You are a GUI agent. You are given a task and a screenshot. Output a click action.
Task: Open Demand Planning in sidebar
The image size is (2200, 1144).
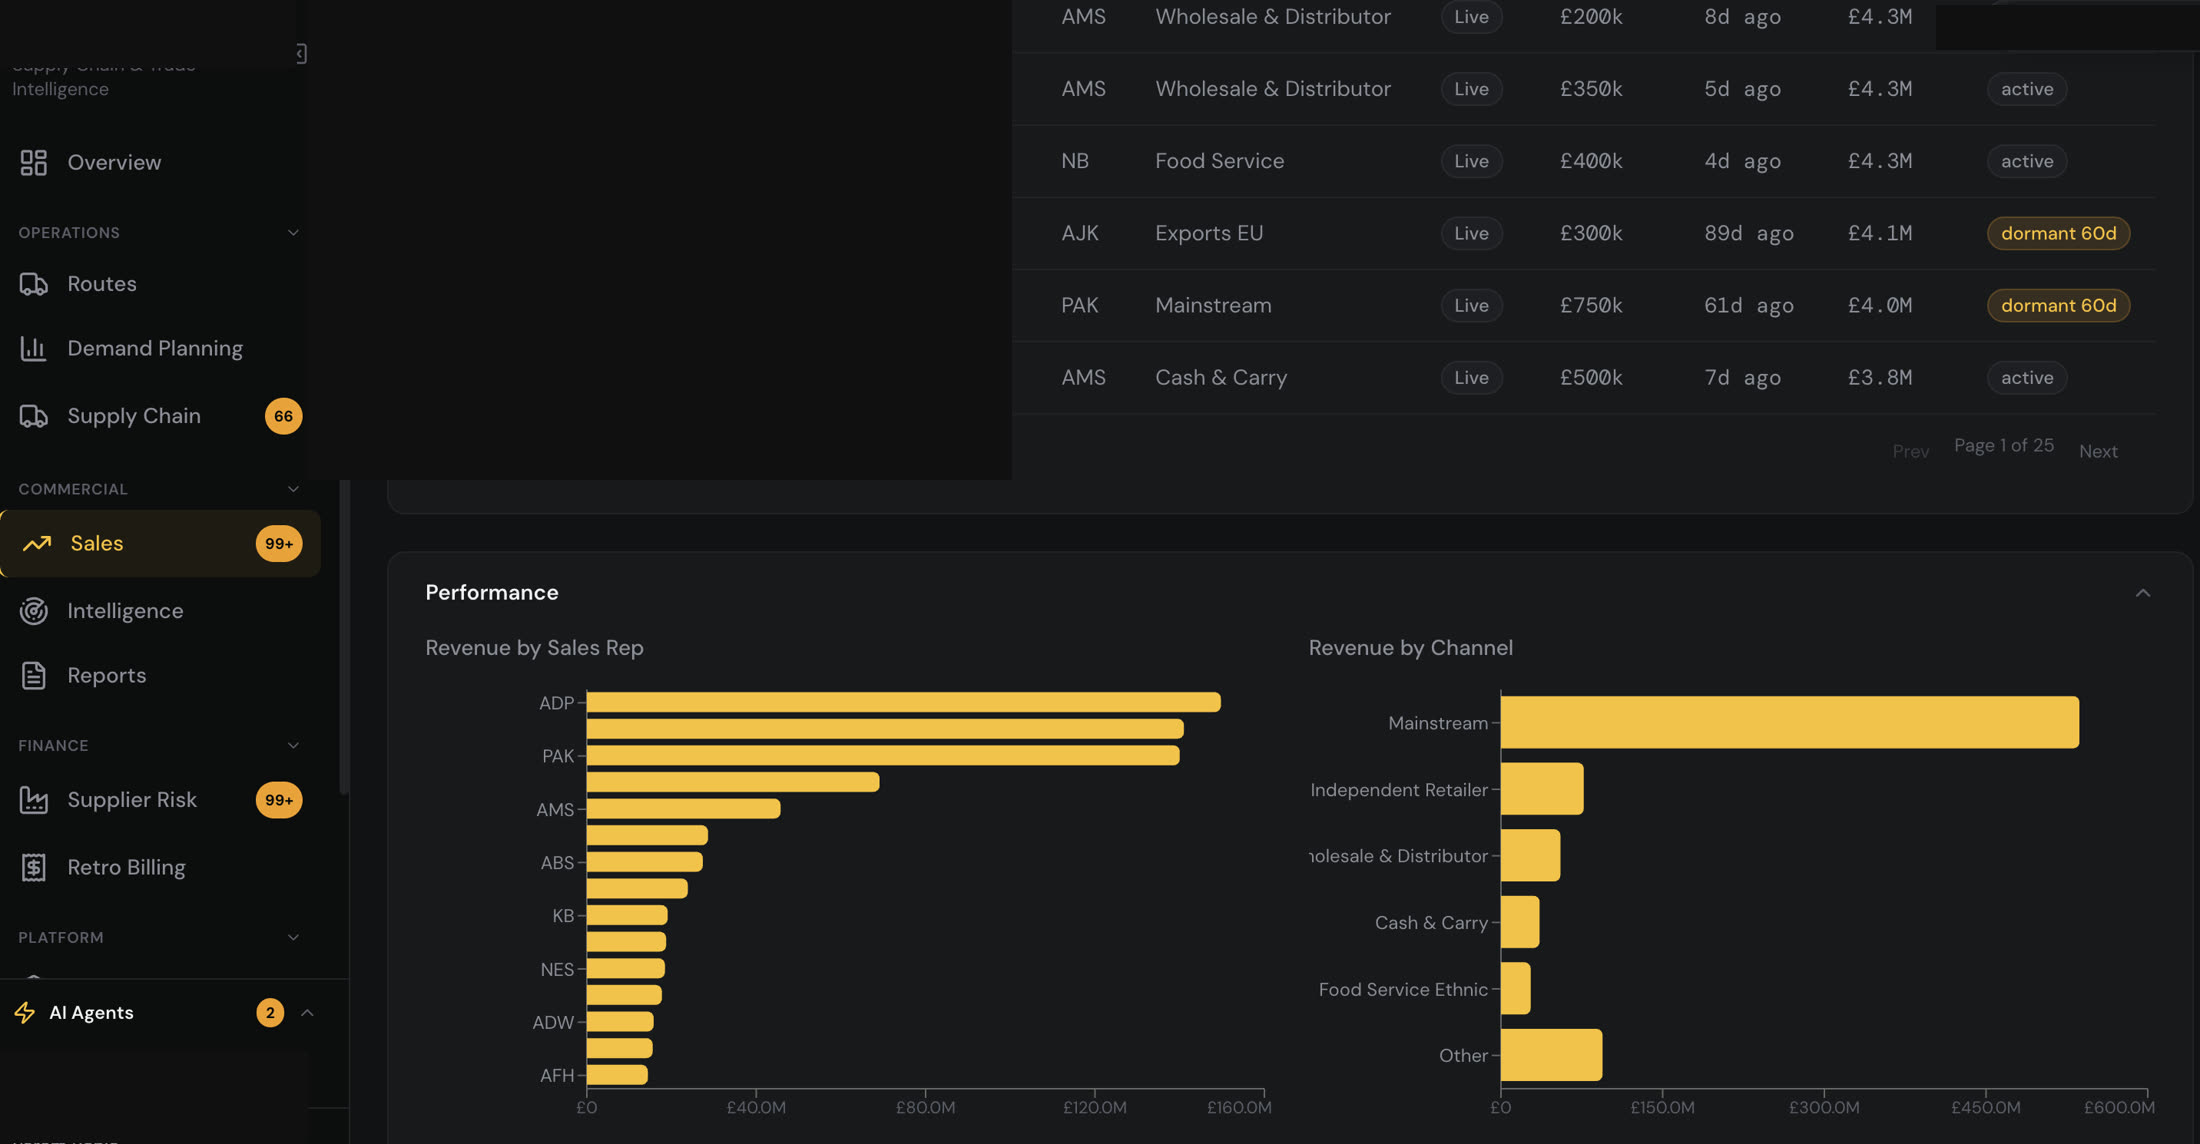[x=155, y=348]
